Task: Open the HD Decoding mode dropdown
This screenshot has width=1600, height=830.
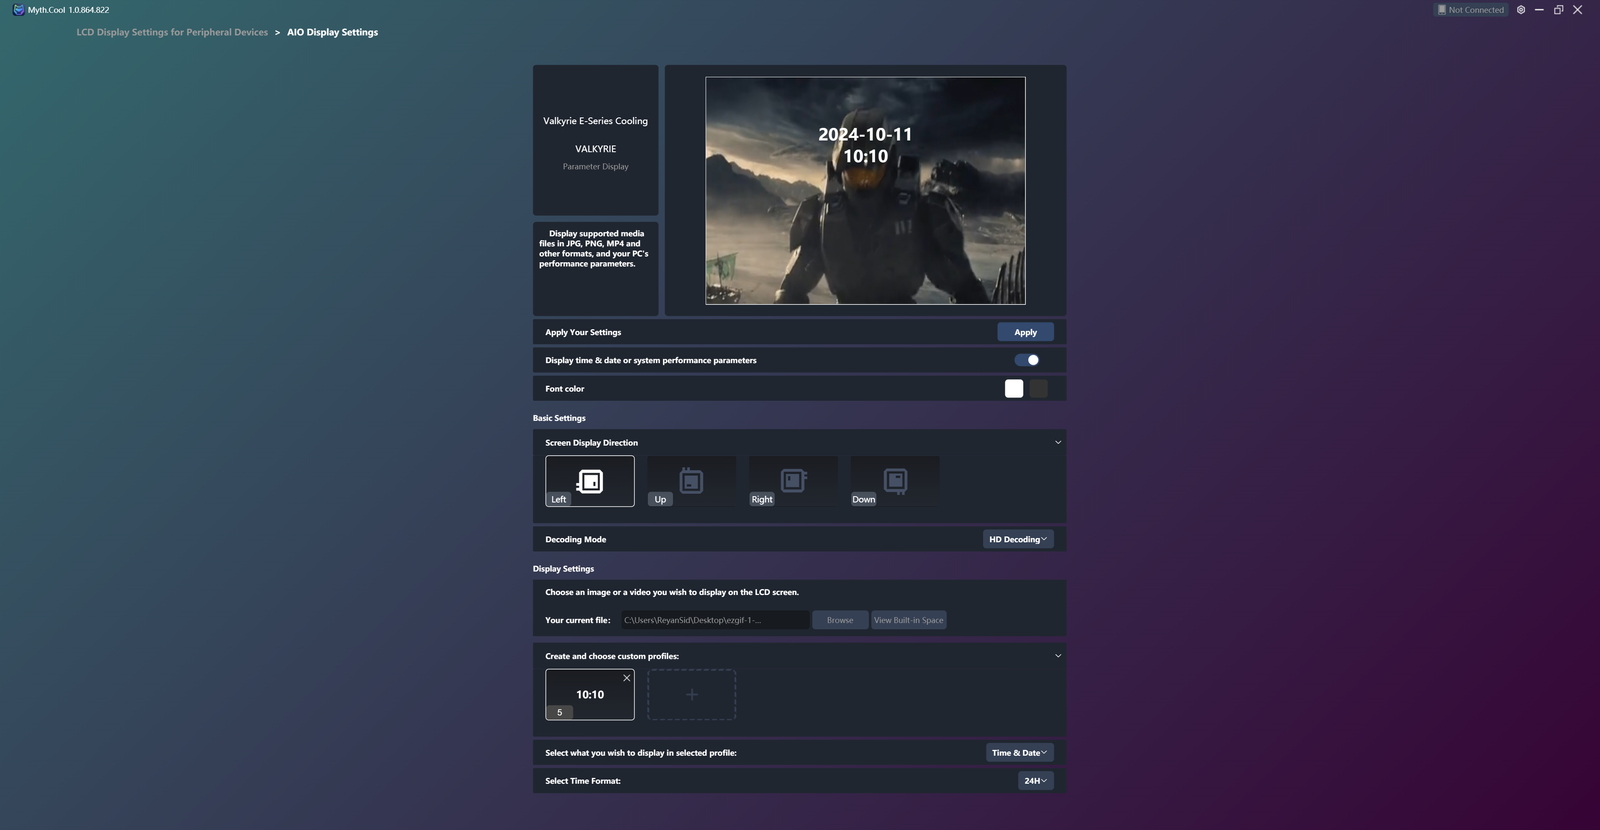Action: pos(1017,539)
